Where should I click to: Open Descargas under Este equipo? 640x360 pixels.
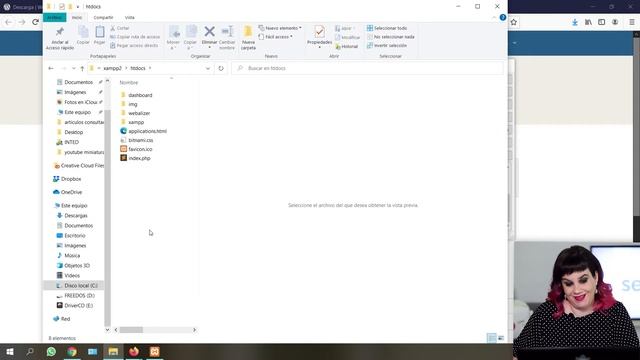[72, 216]
